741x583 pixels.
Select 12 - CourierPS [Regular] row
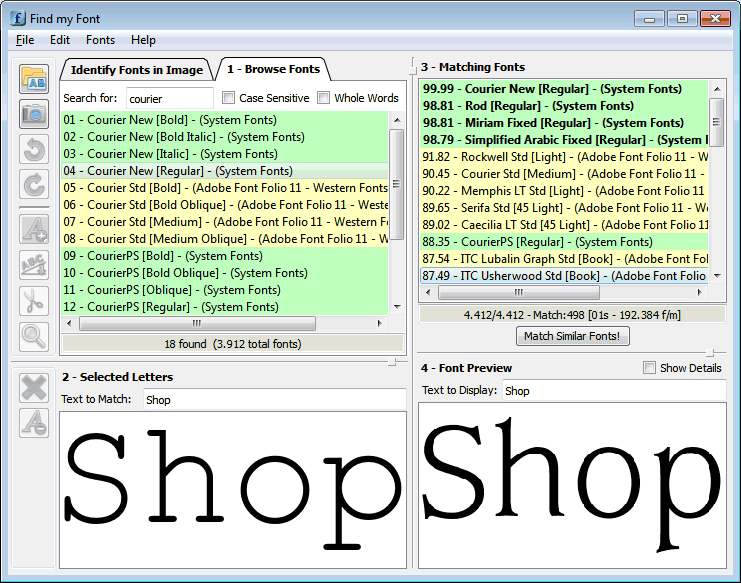click(225, 307)
